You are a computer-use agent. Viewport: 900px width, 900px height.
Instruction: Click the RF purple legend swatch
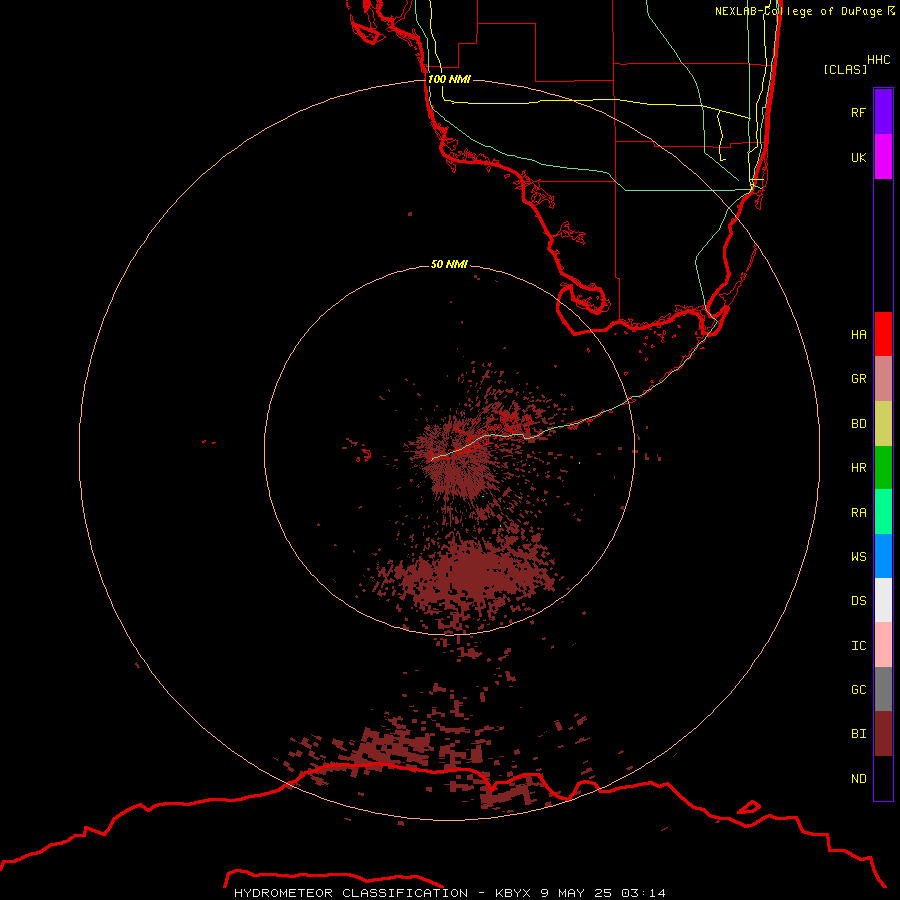[x=883, y=112]
